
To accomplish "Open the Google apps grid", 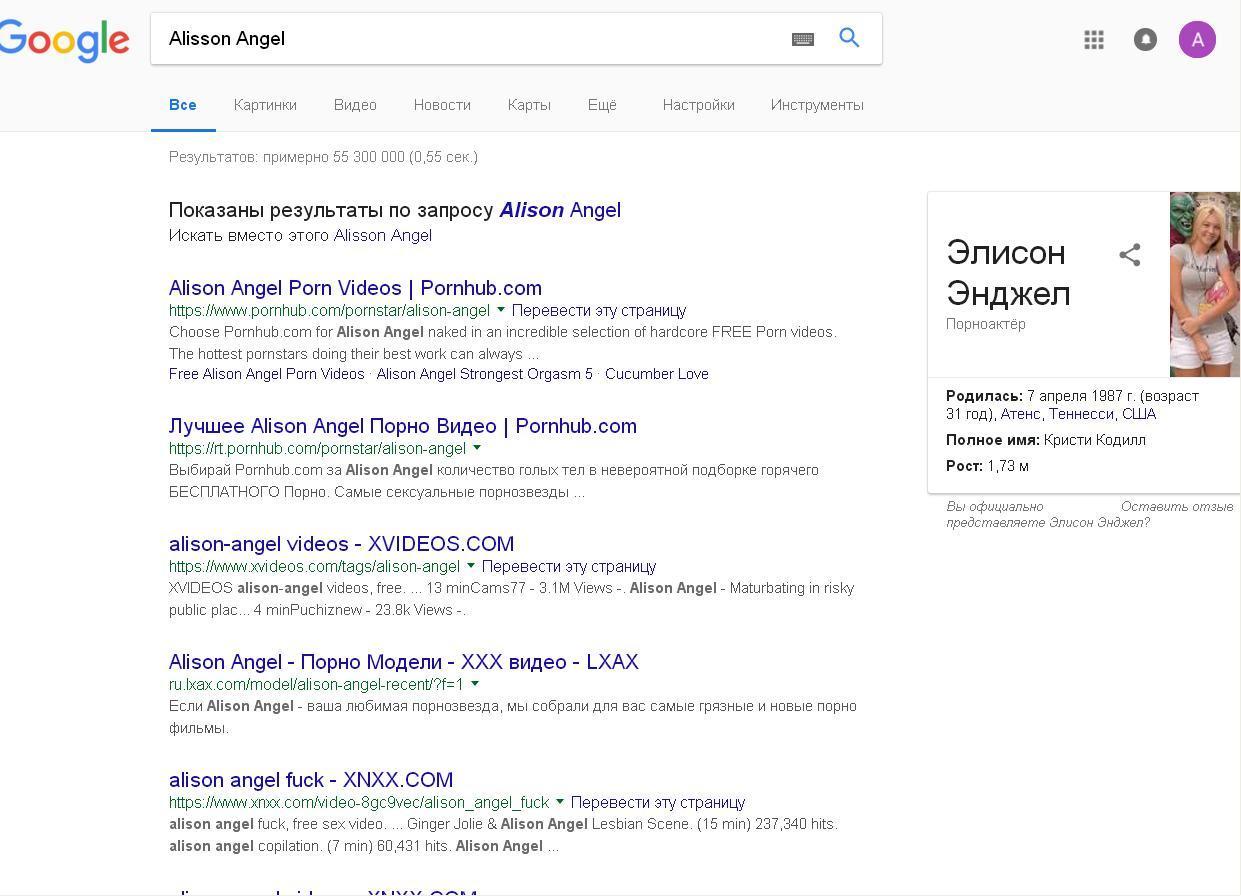I will coord(1094,40).
